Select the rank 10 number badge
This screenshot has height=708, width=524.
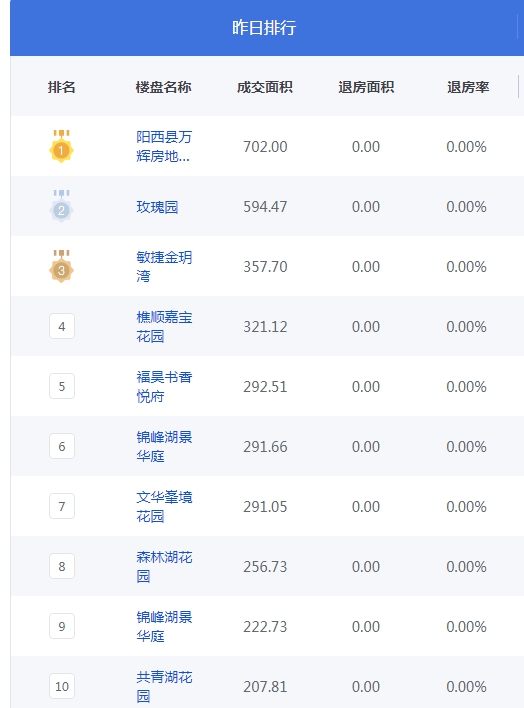(x=62, y=687)
